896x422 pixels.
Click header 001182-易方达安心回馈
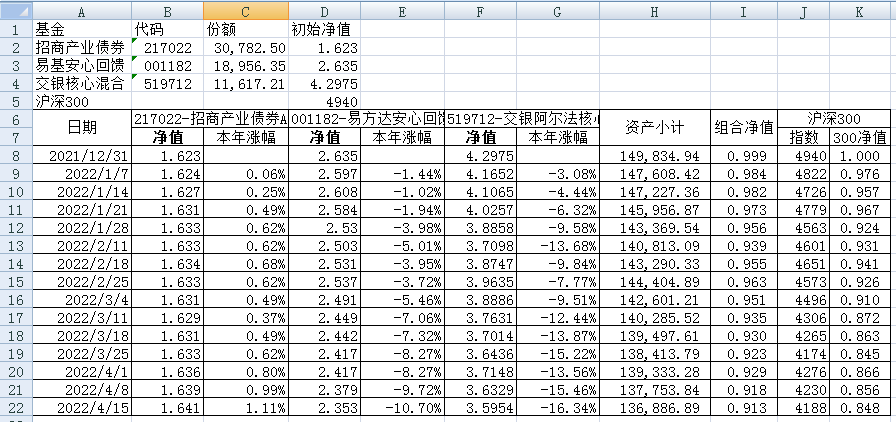367,120
